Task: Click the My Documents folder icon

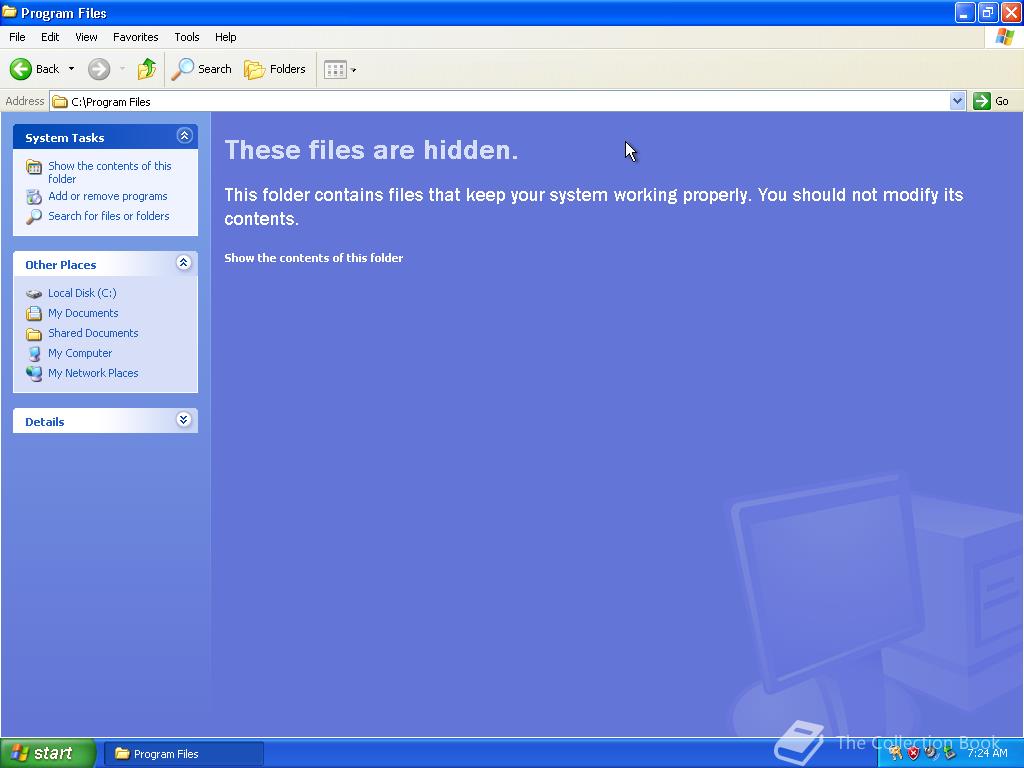Action: pyautogui.click(x=34, y=313)
